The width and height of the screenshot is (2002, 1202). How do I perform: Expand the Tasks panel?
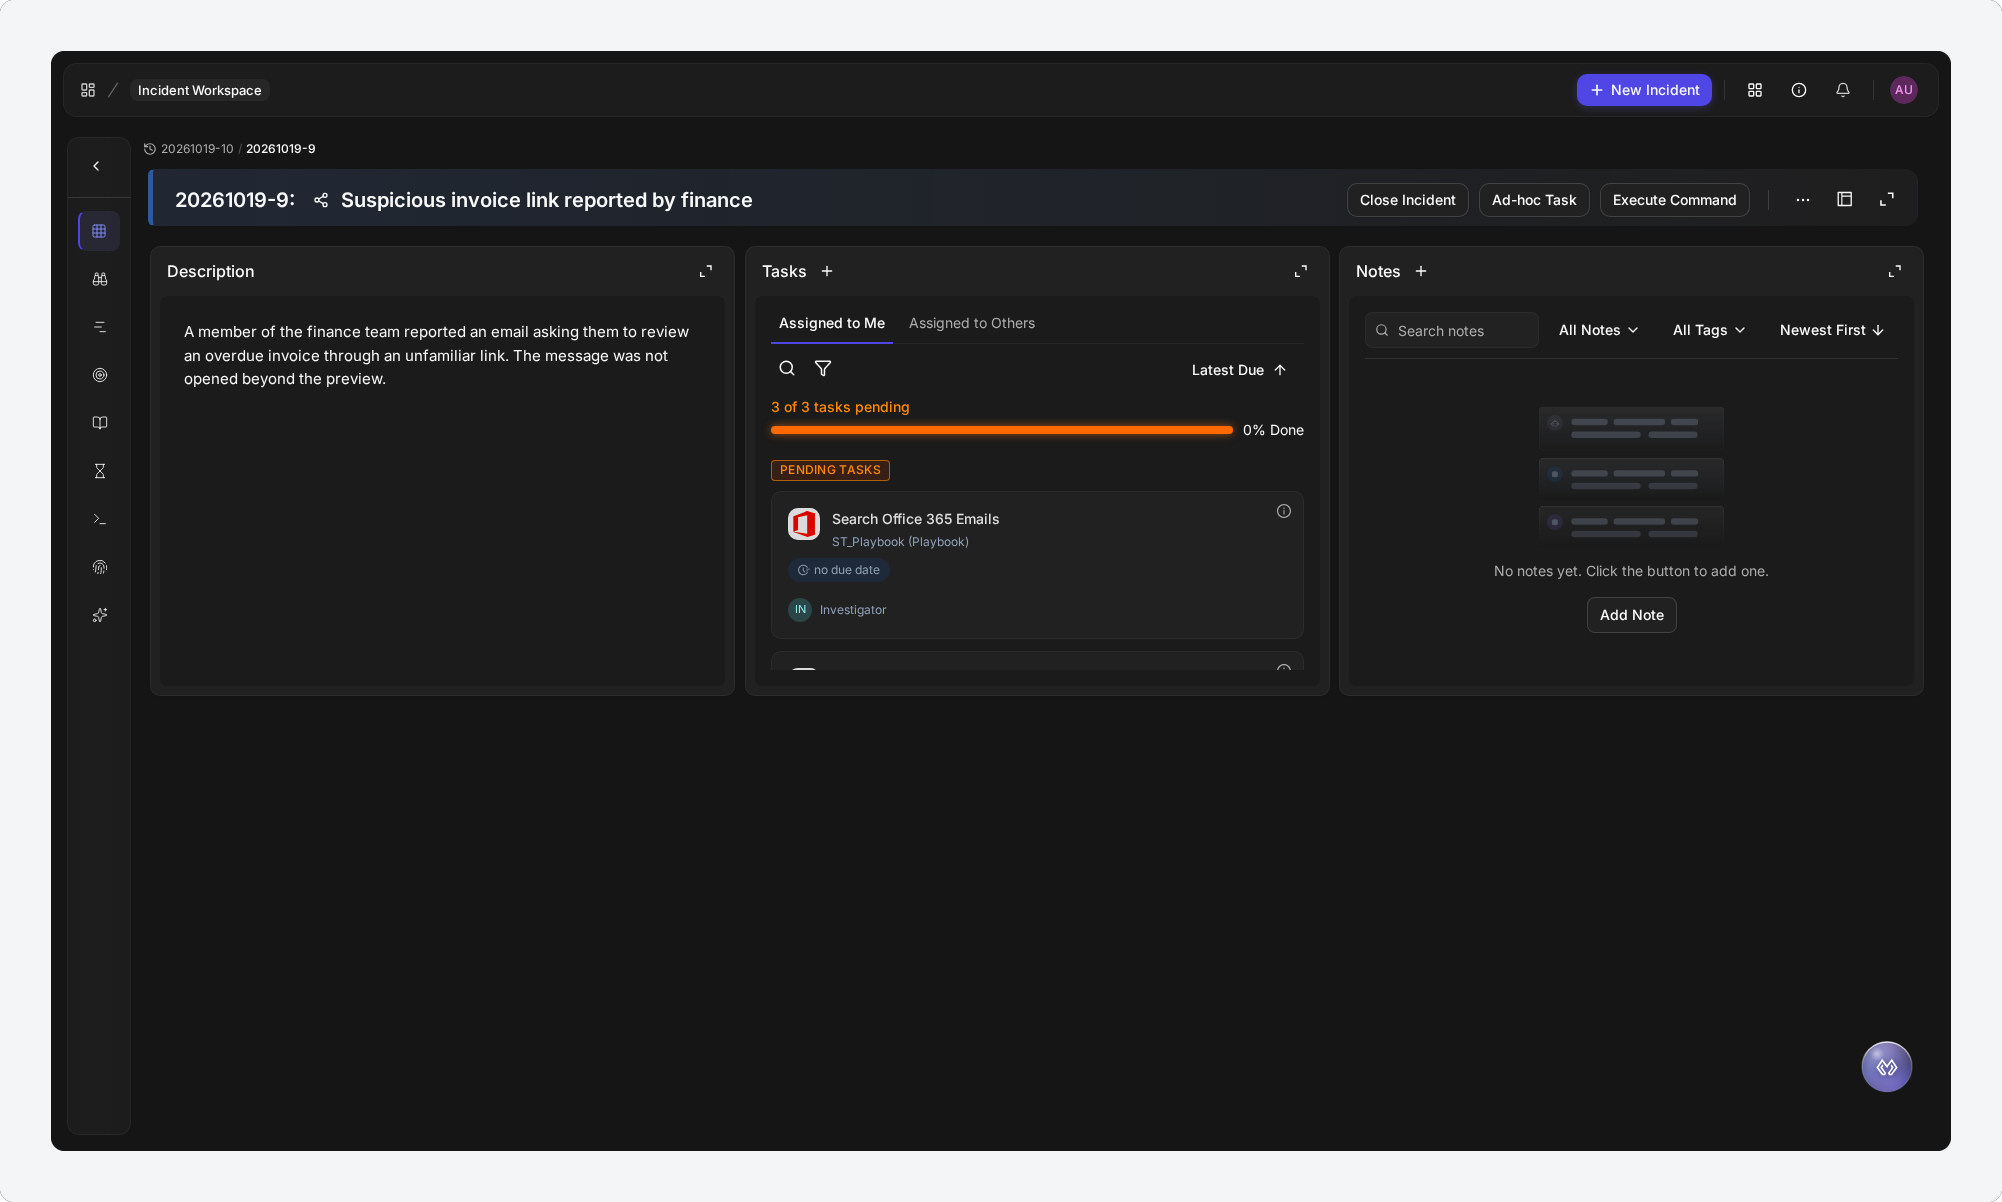pos(1301,271)
